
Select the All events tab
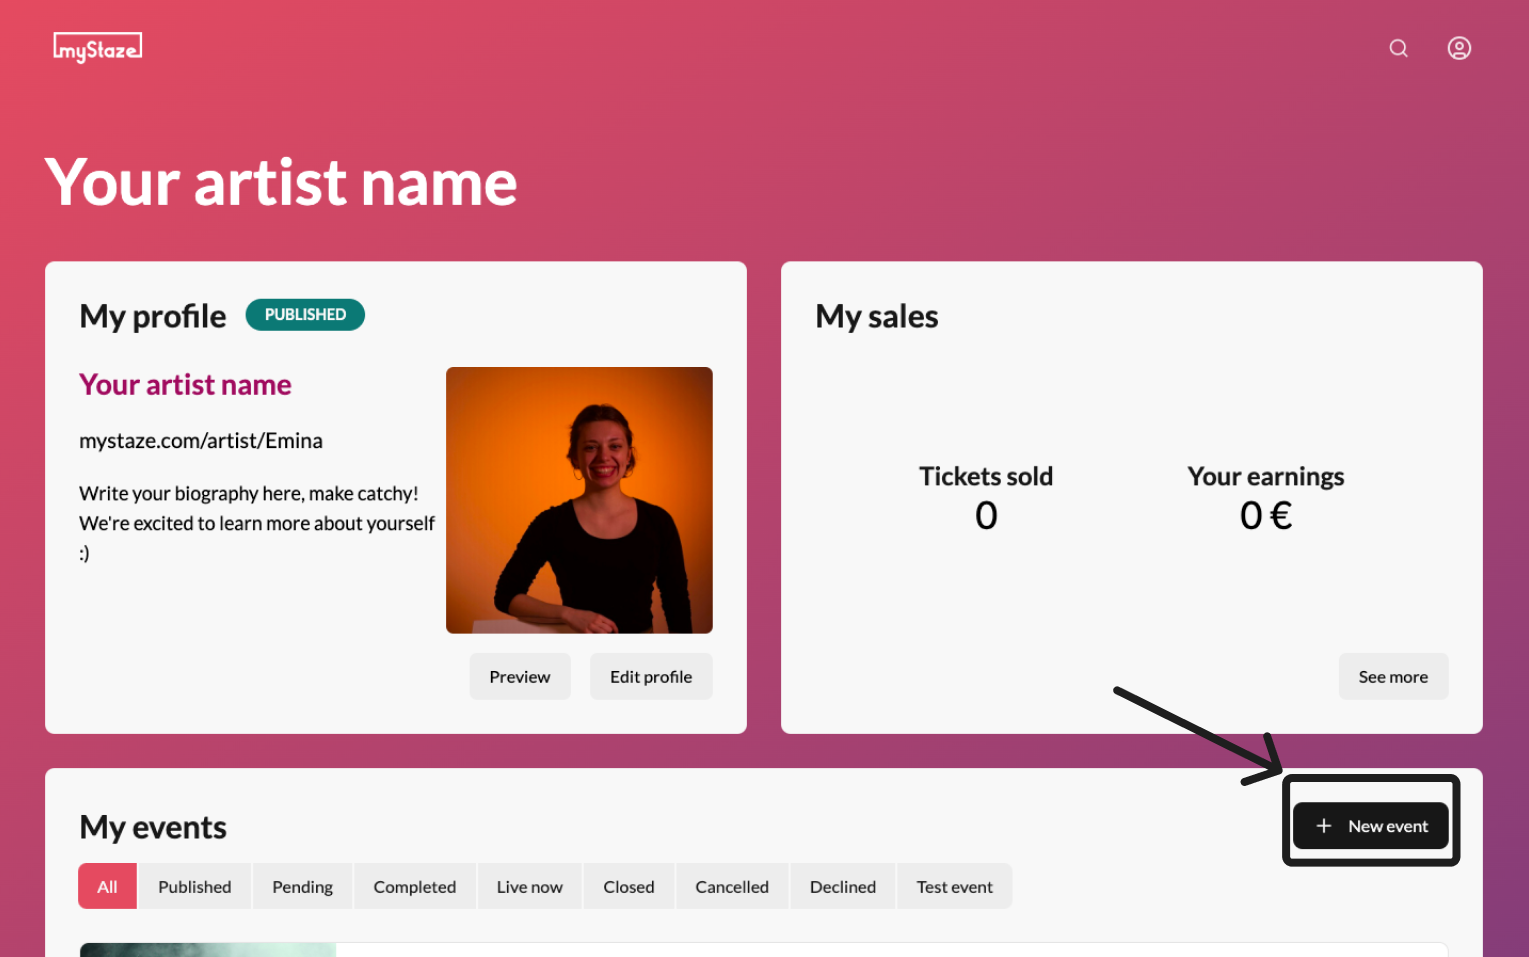click(x=107, y=887)
